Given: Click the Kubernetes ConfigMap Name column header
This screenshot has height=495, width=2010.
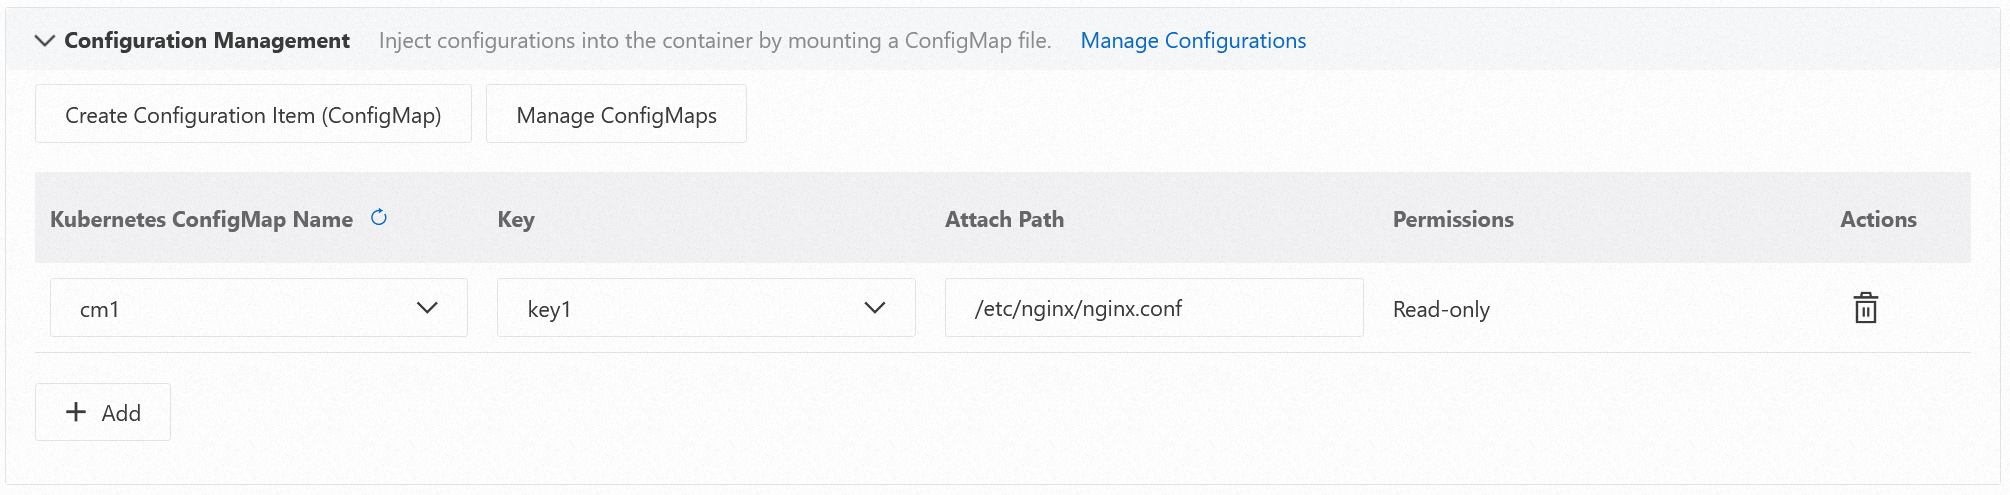Looking at the screenshot, I should [x=201, y=219].
